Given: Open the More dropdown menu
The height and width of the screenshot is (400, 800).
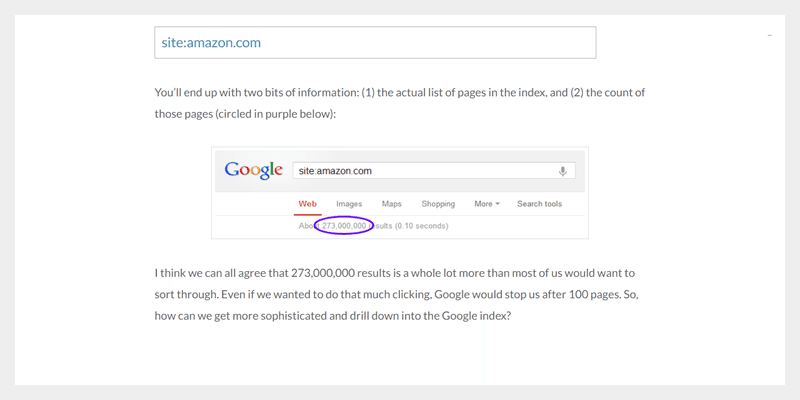Looking at the screenshot, I should (487, 204).
